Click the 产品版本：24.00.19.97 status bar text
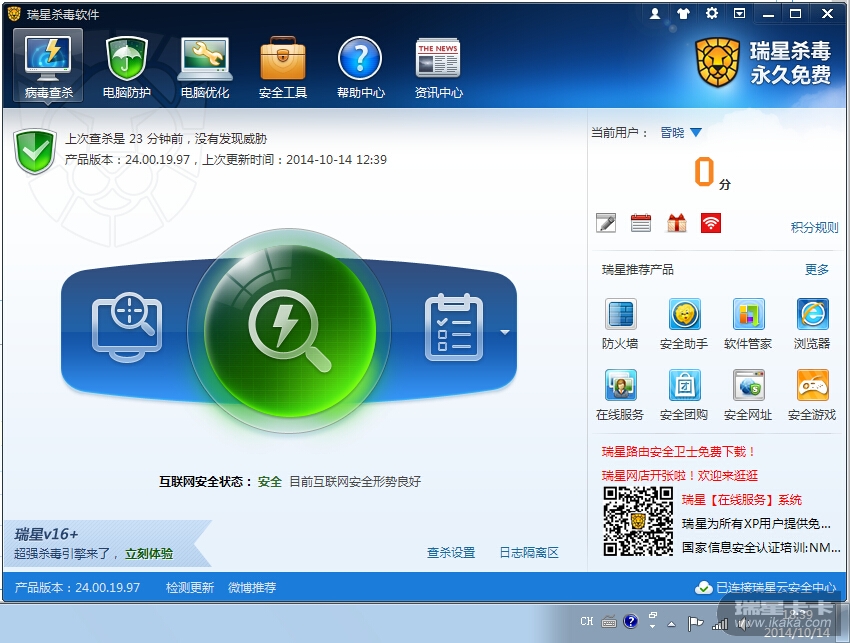The width and height of the screenshot is (850, 643). (x=77, y=588)
